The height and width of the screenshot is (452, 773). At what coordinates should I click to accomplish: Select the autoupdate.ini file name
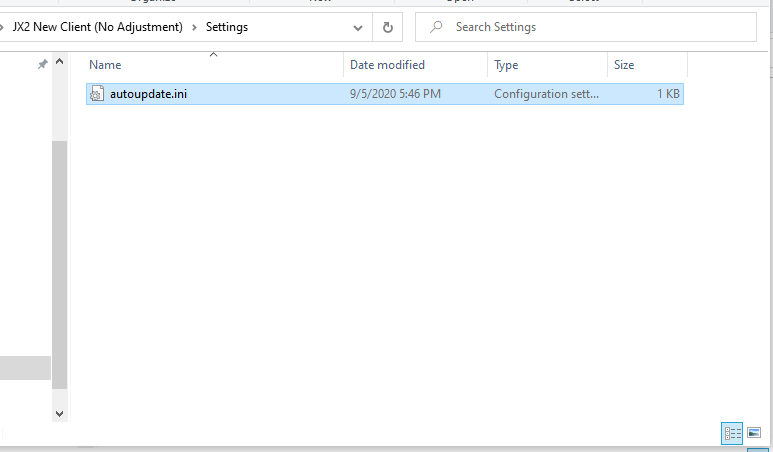click(148, 94)
